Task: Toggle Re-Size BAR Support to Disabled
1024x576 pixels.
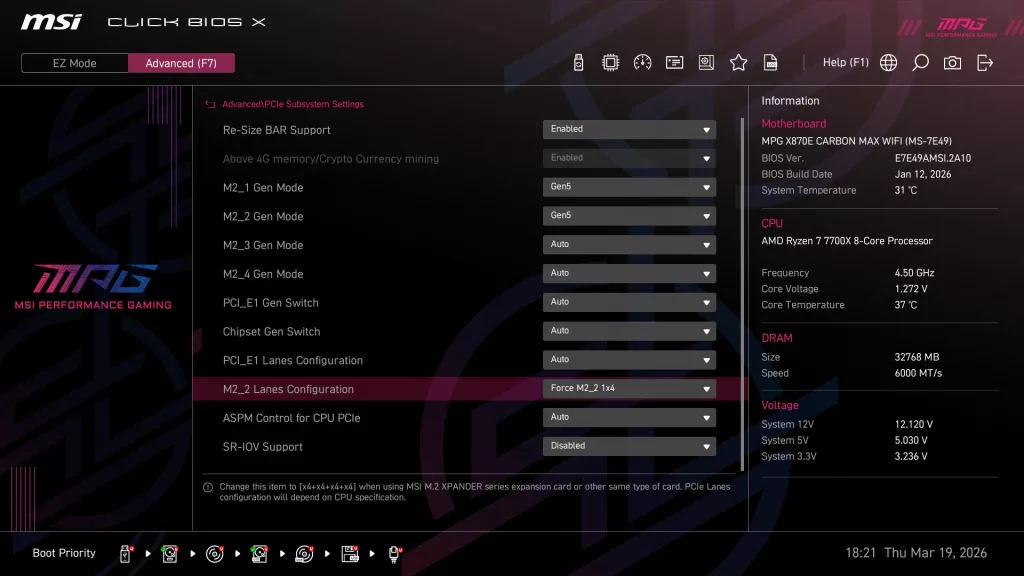Action: click(x=629, y=129)
